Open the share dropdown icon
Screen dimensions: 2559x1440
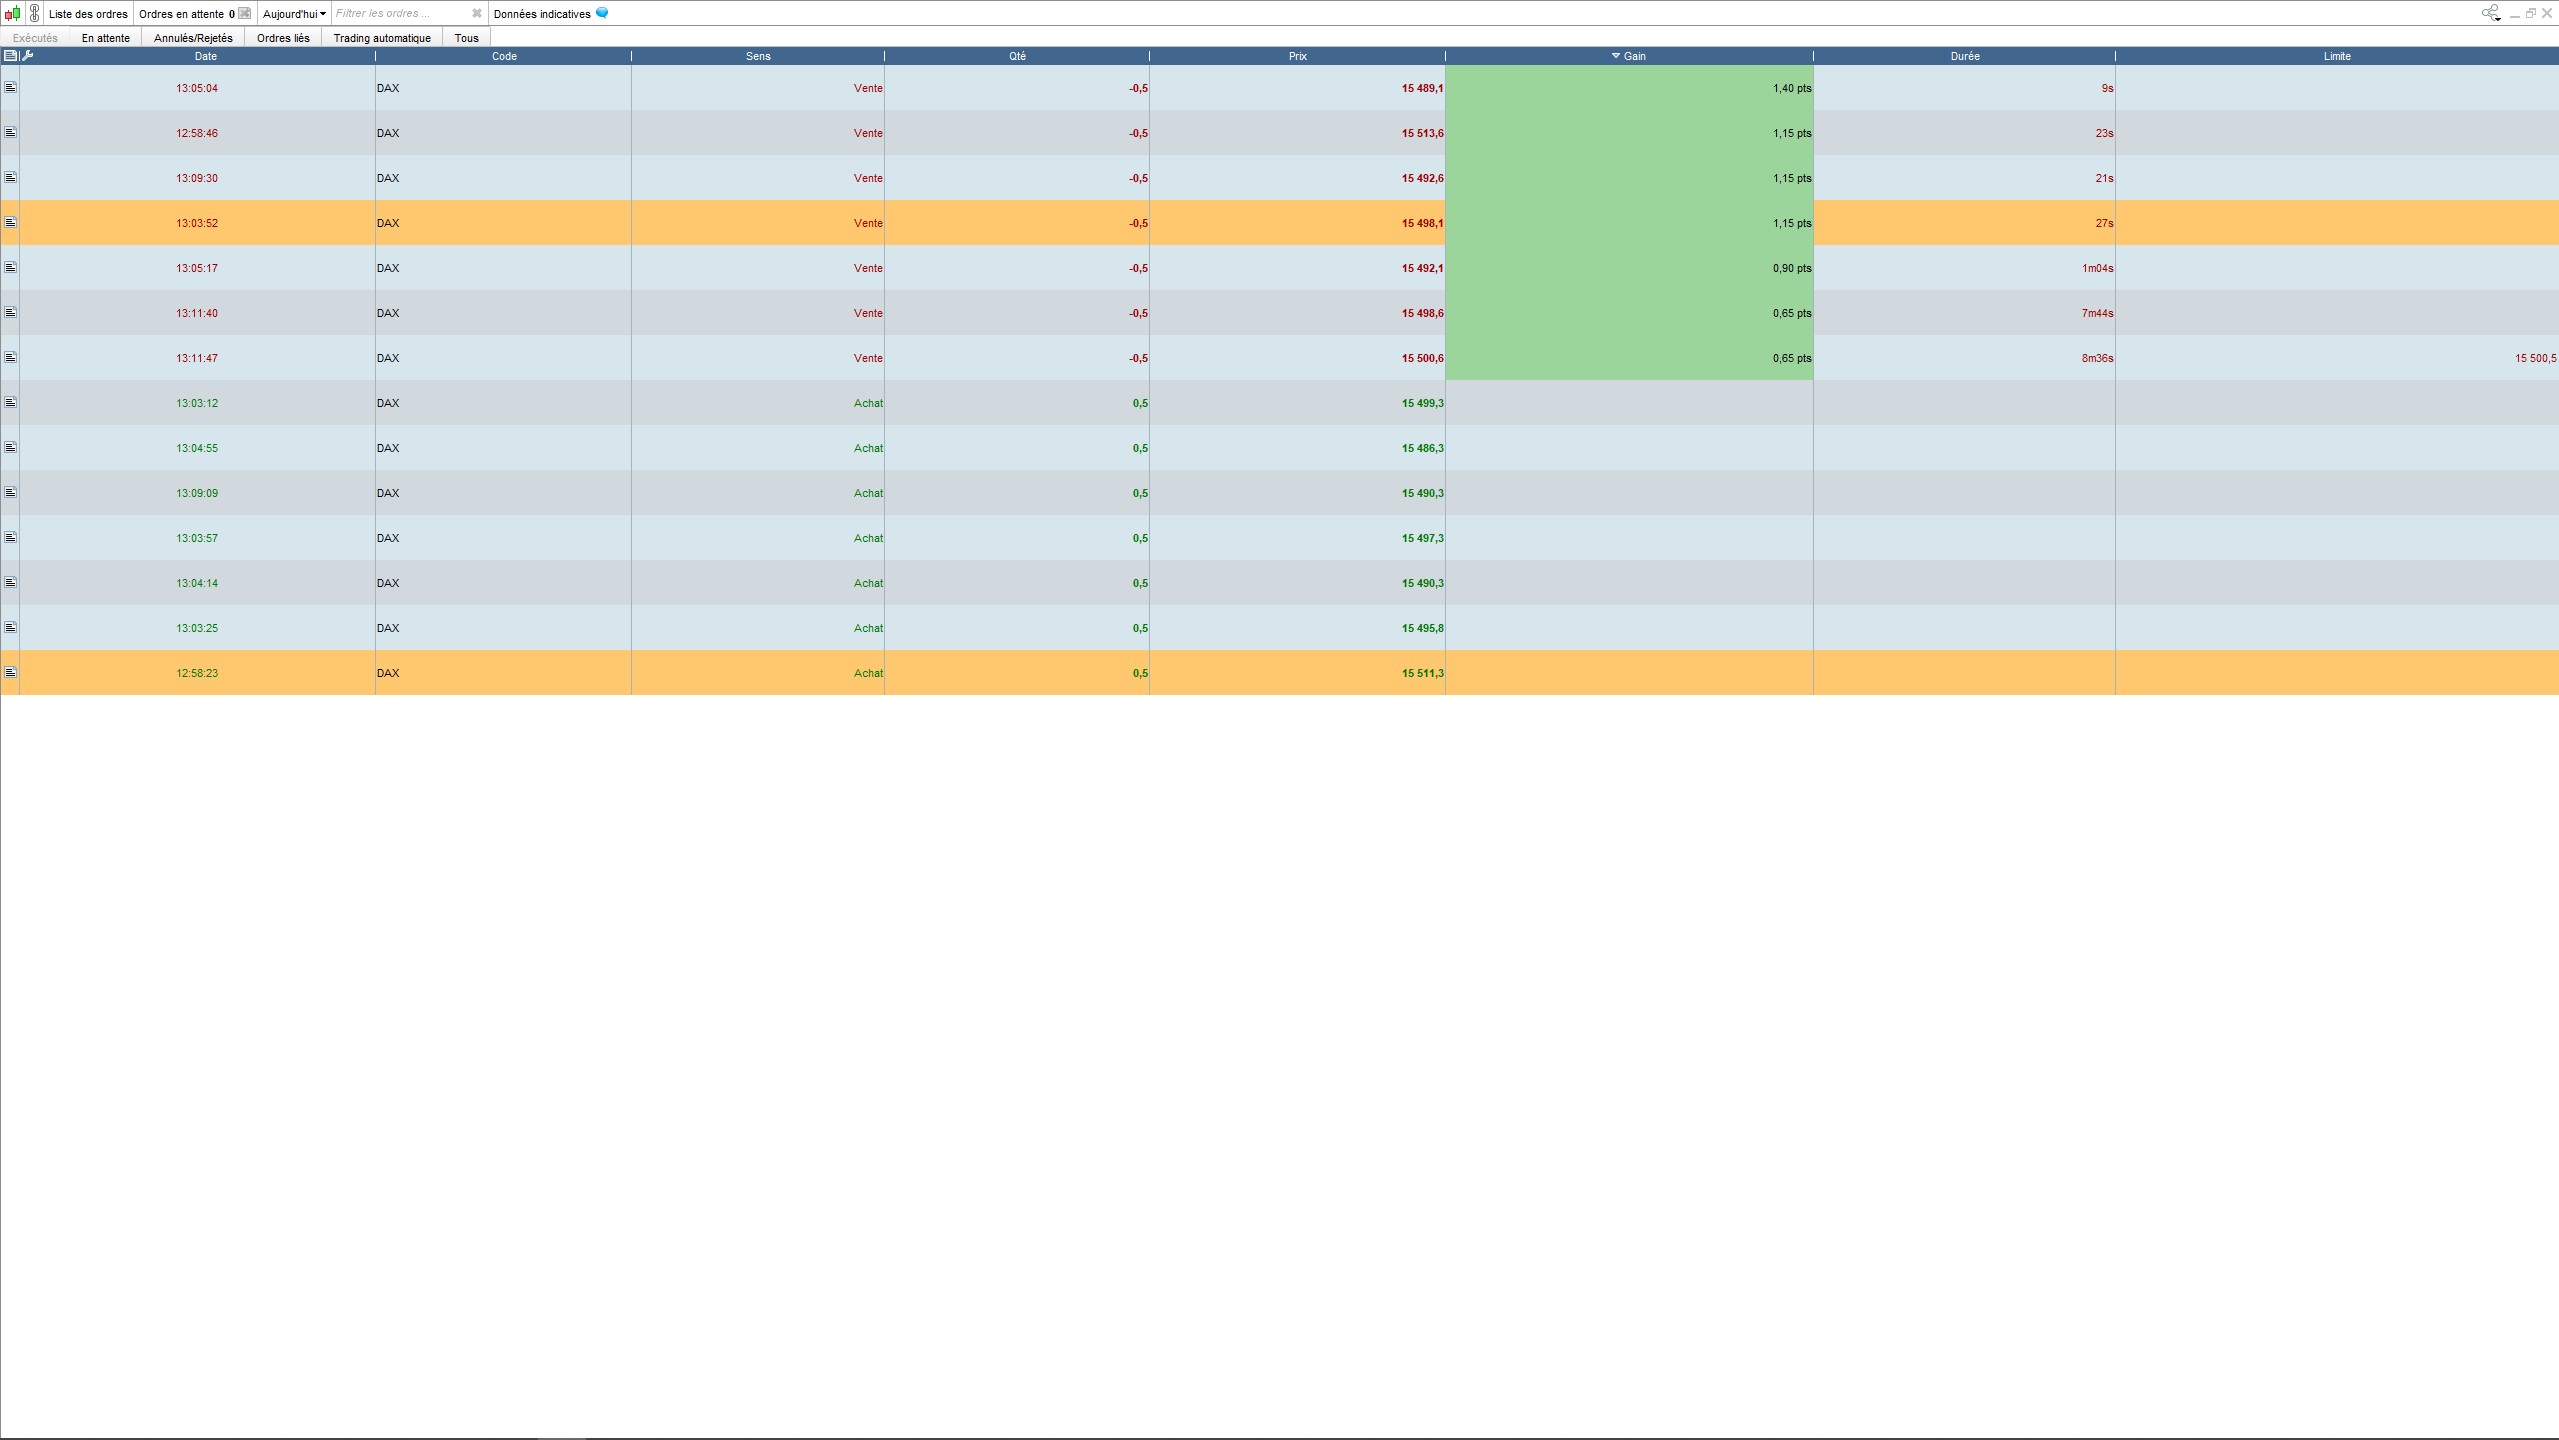coord(2490,14)
